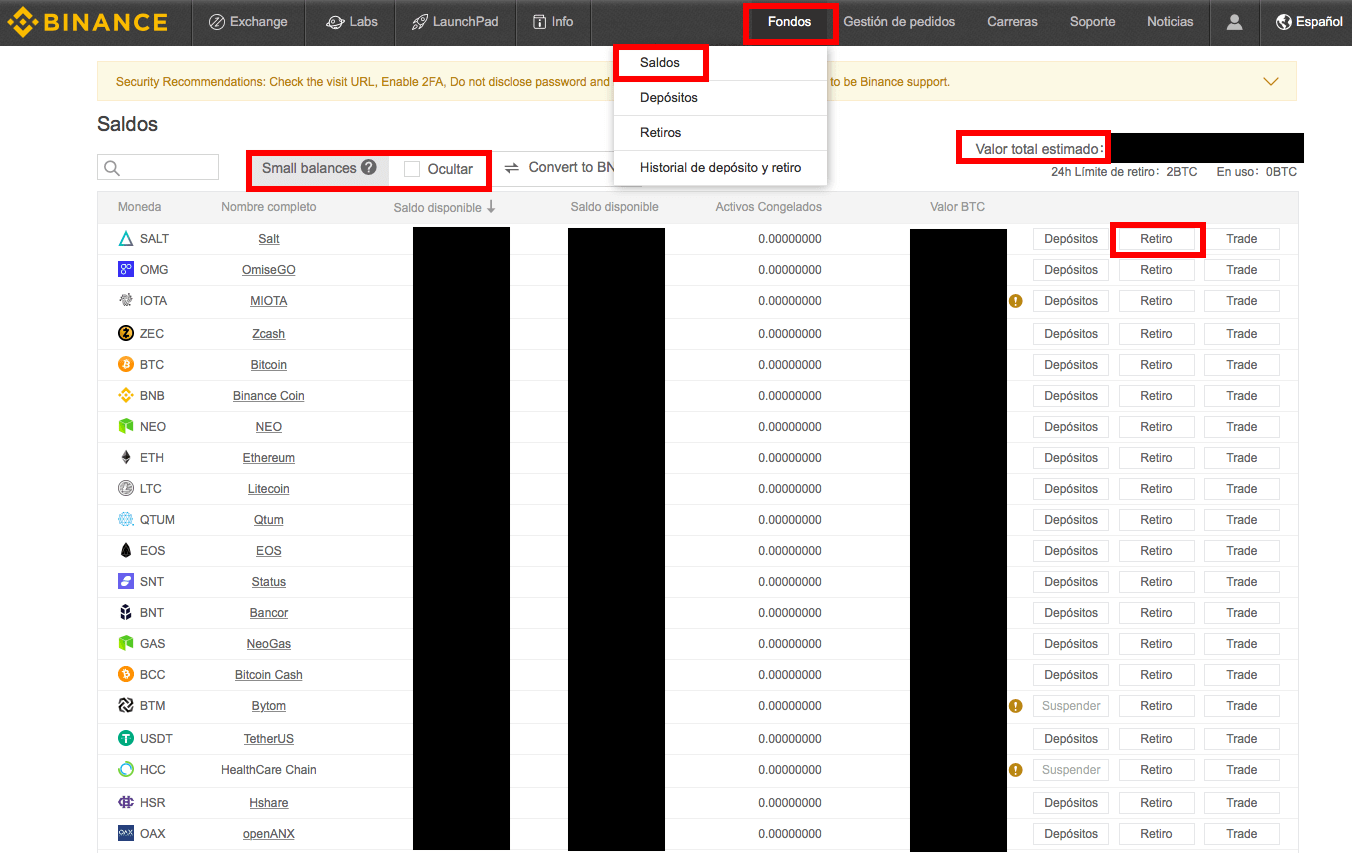The width and height of the screenshot is (1352, 853).
Task: Open the Zcash name link
Action: 269,334
